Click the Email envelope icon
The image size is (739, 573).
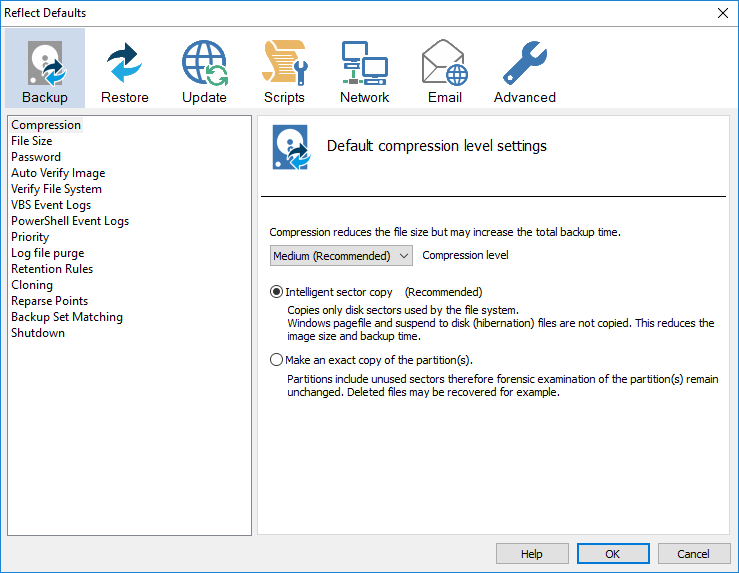point(444,64)
